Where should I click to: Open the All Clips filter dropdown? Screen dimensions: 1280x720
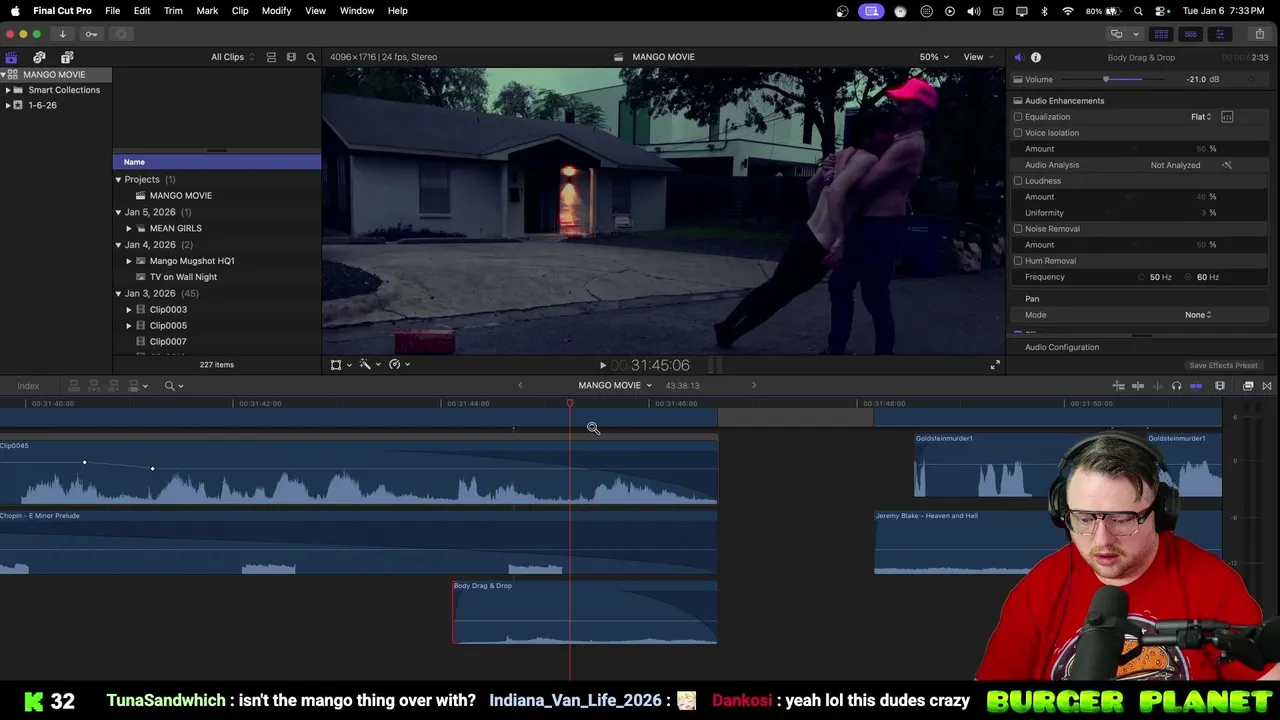232,57
